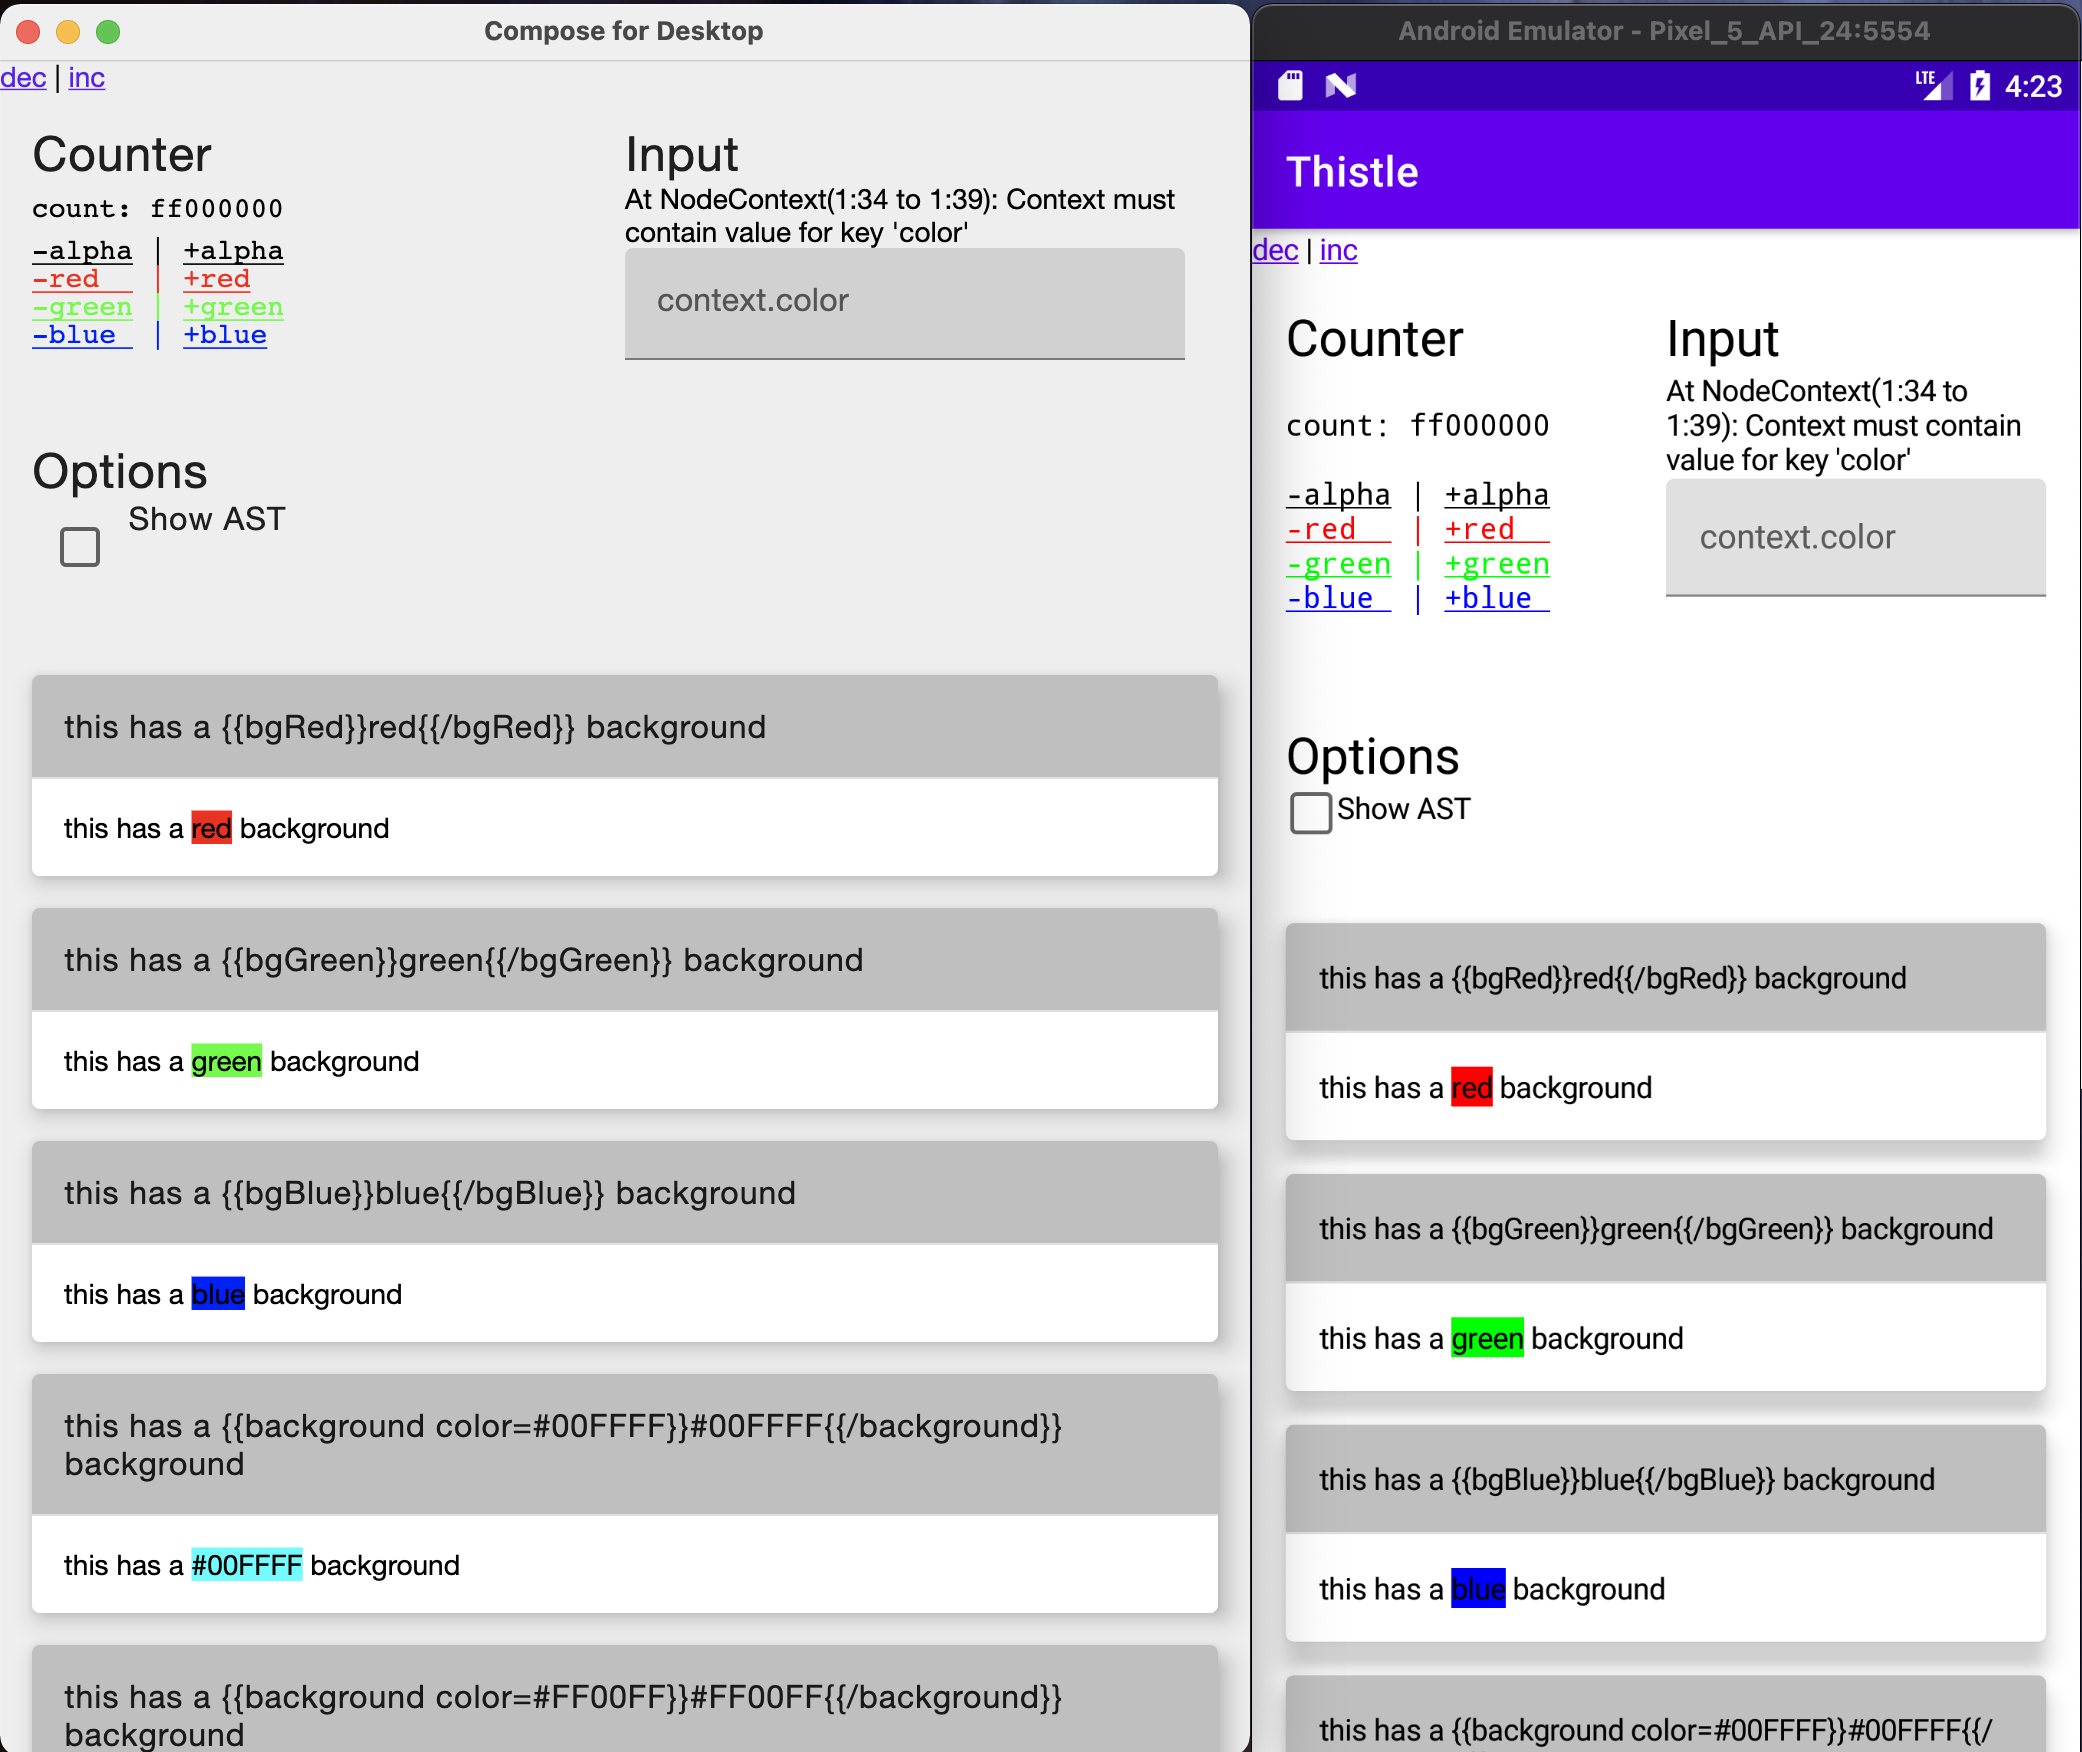Click the LTE signal icon in emulator
The image size is (2082, 1752).
coord(1933,85)
